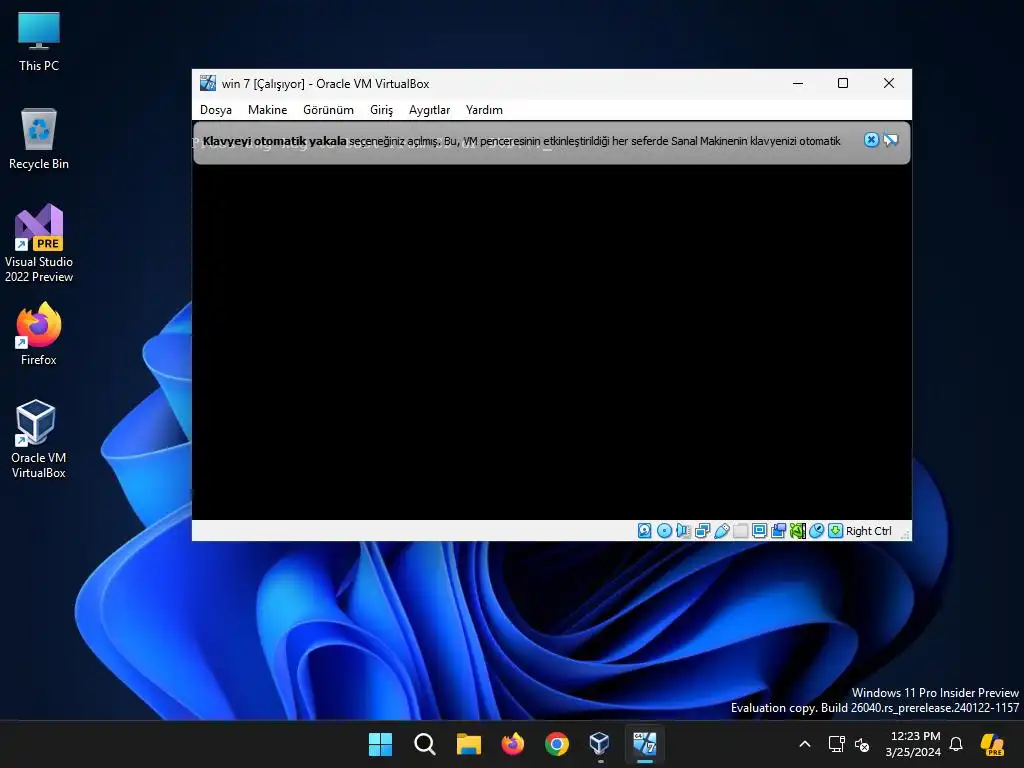Open the Aygıtlar menu
This screenshot has width=1024, height=768.
click(430, 110)
